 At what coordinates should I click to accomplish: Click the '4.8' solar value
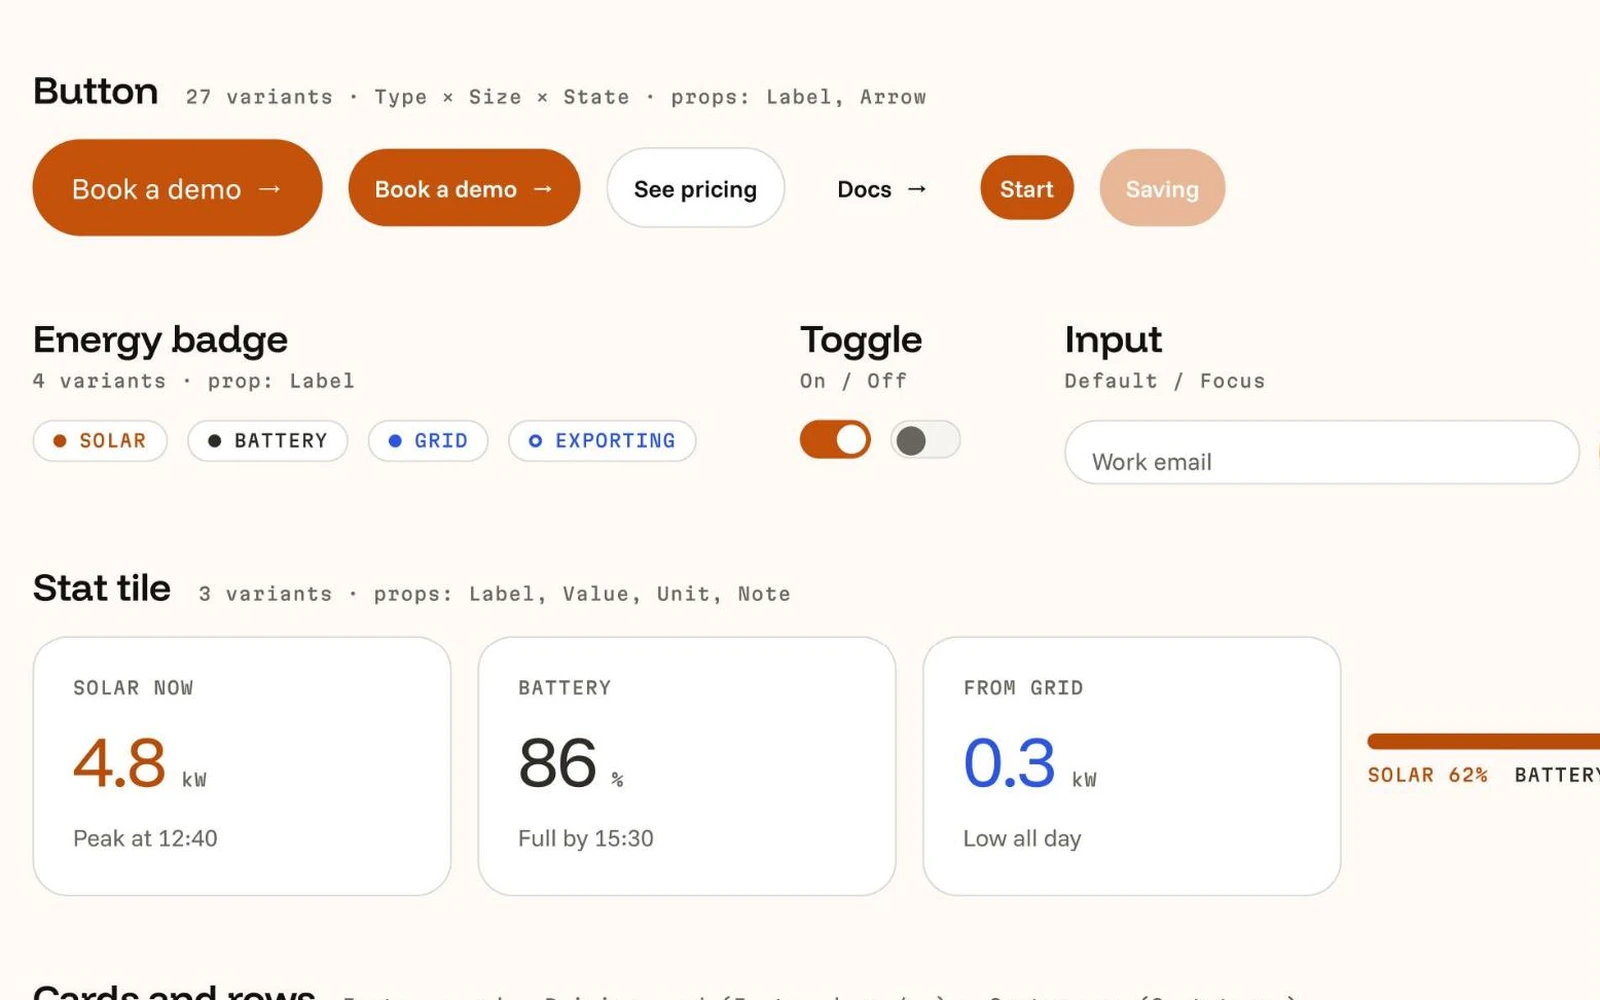click(x=119, y=764)
